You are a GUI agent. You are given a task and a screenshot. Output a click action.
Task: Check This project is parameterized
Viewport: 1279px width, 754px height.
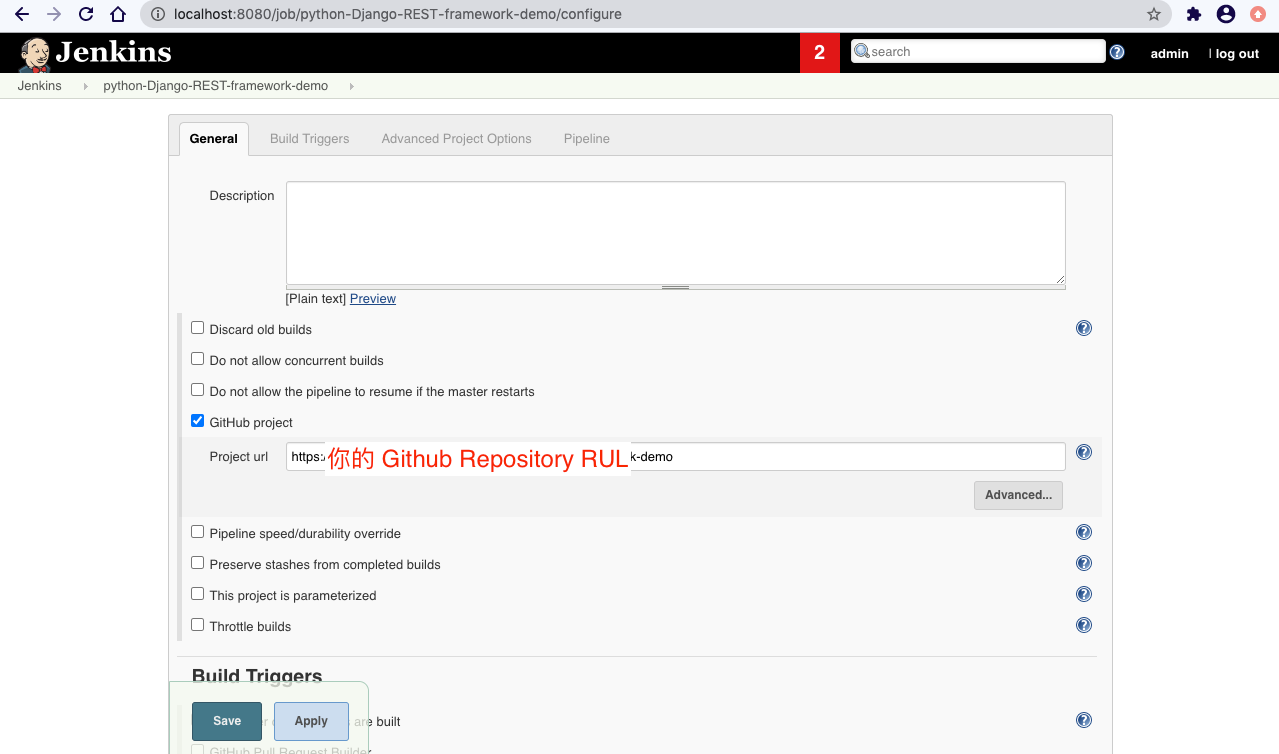197,593
